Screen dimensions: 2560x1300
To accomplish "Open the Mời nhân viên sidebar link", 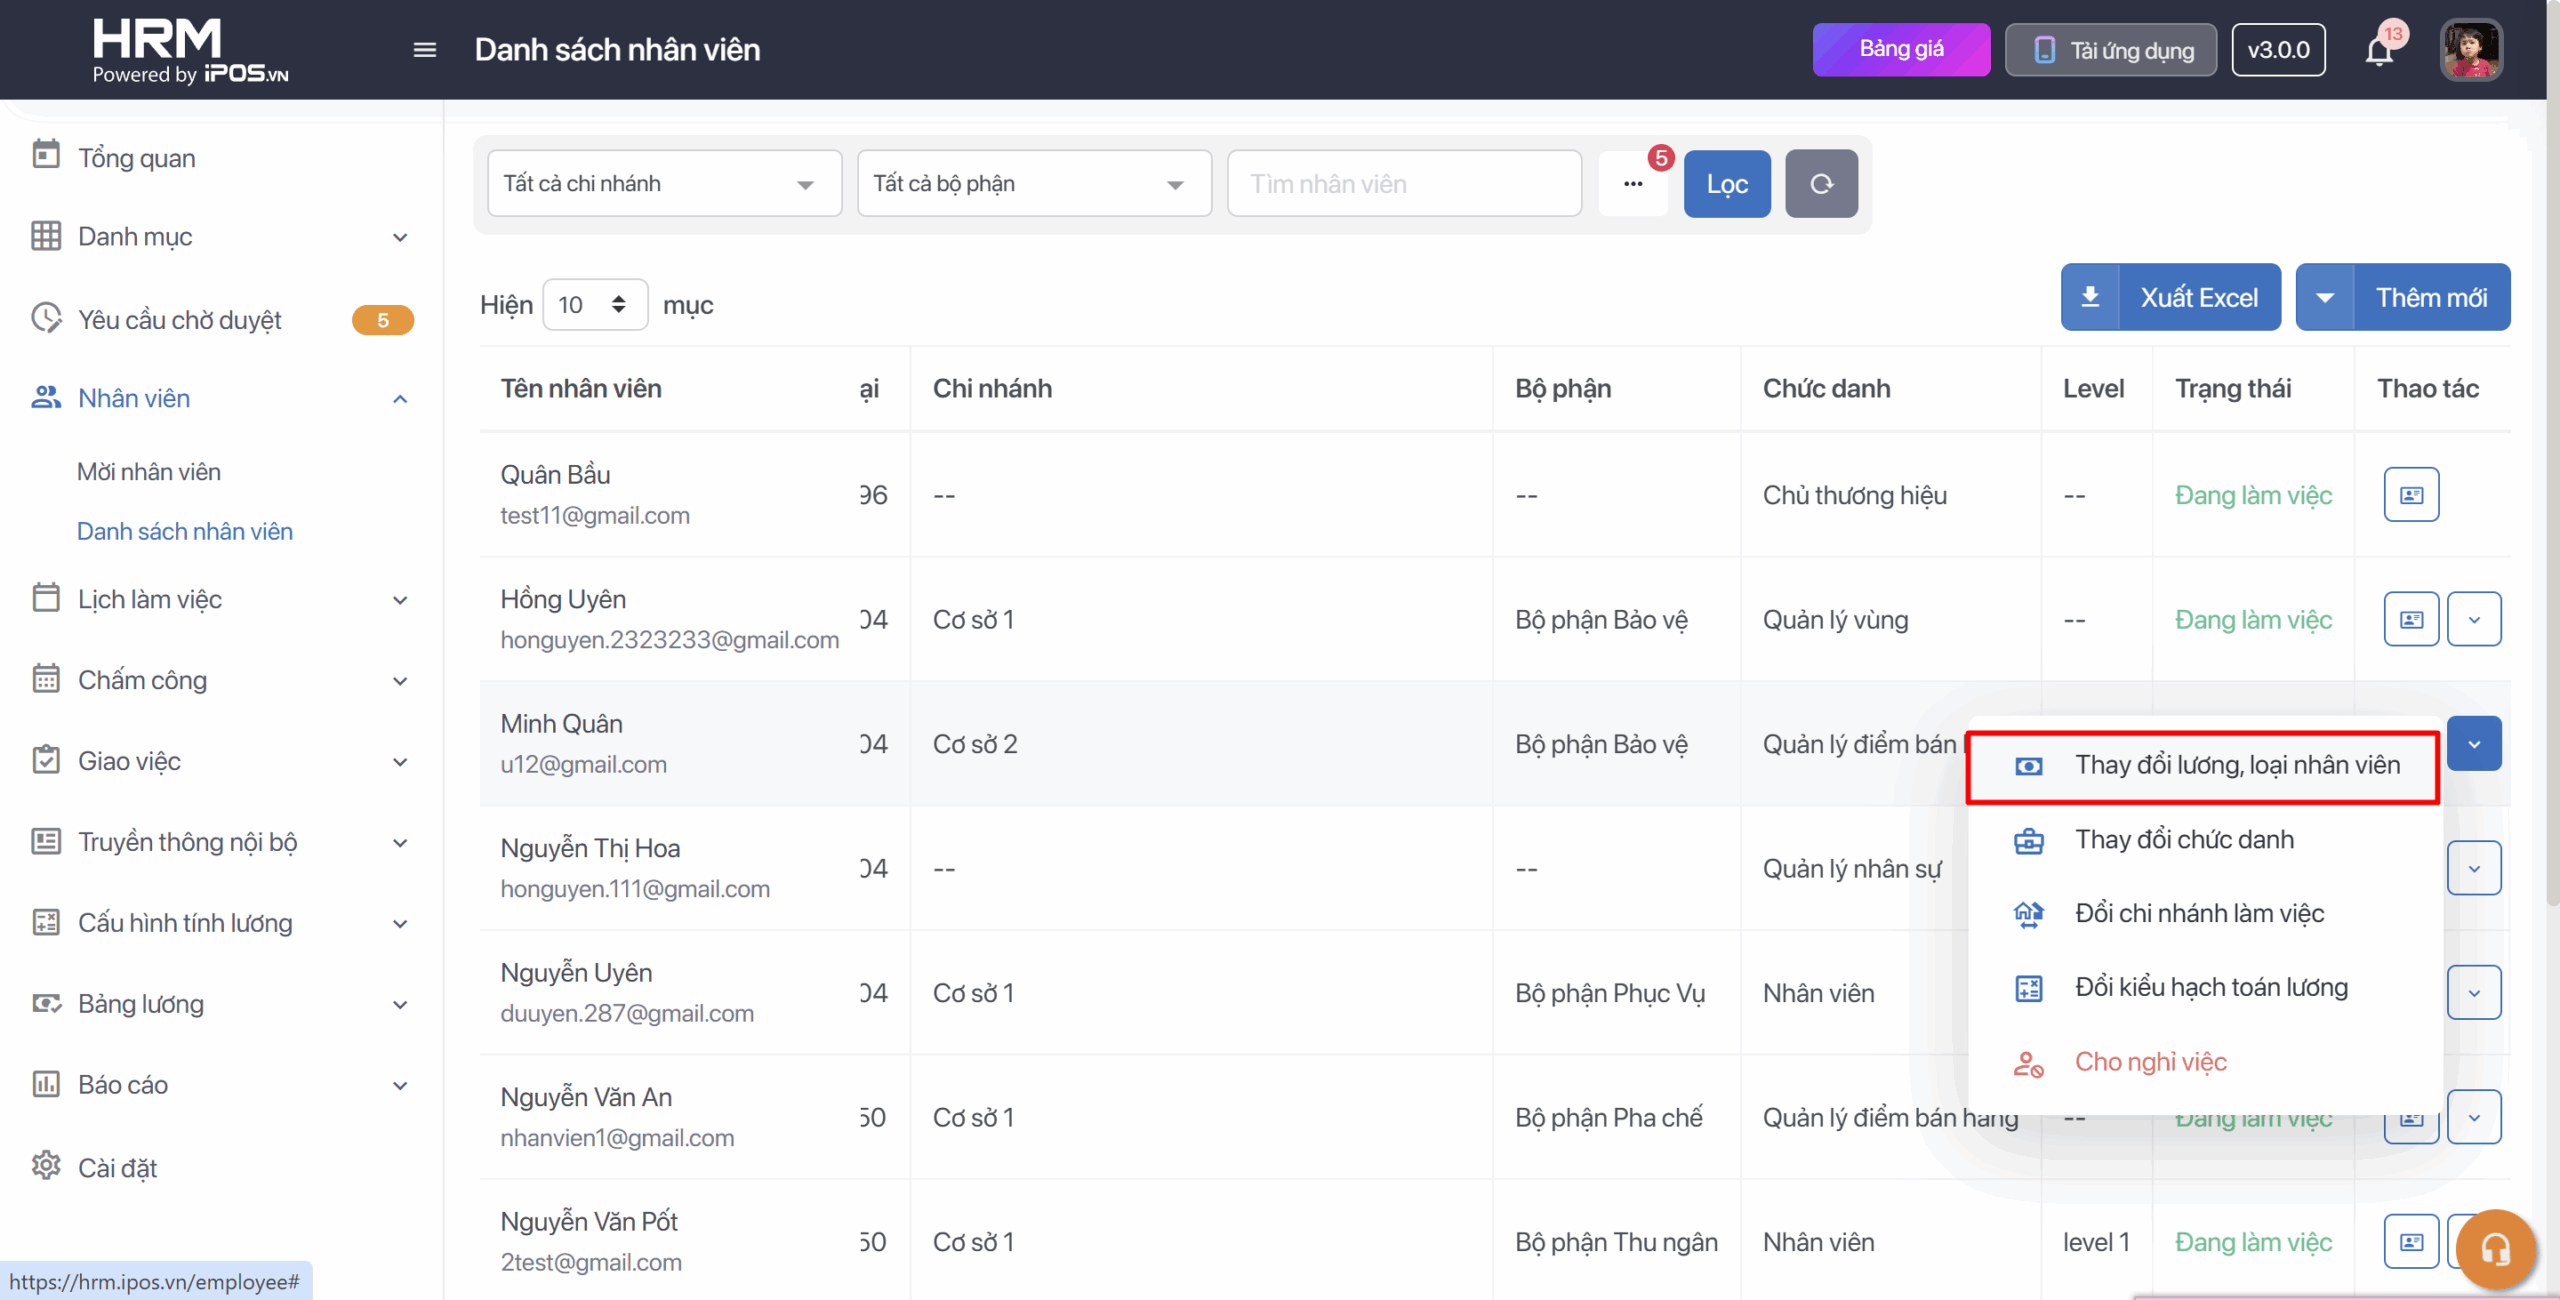I will tap(149, 472).
